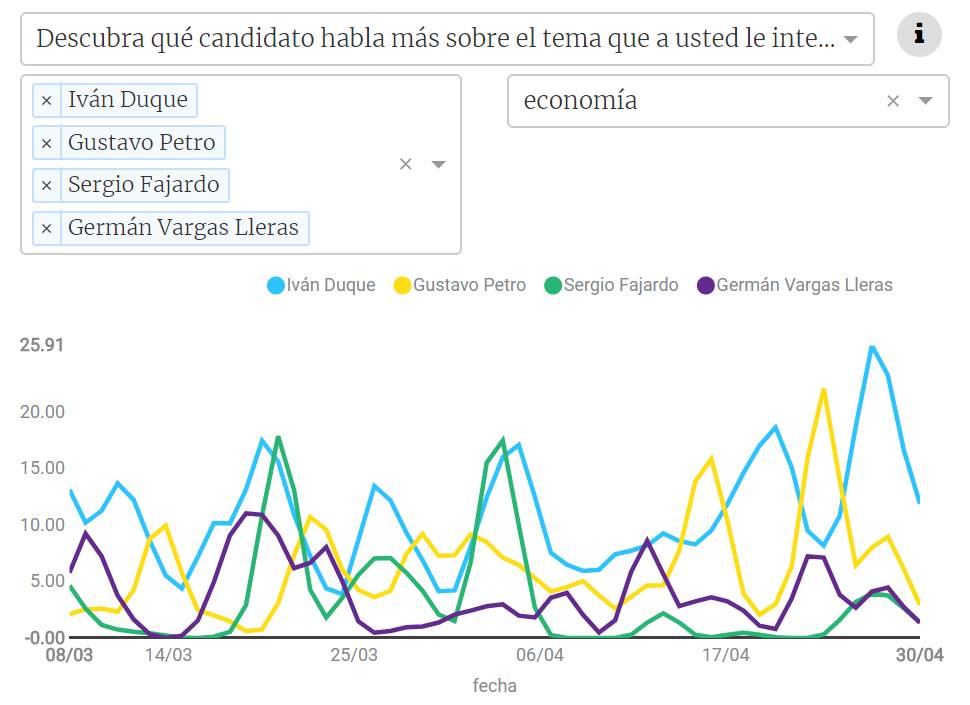Toggle Germán Vargas Lleras legend entry
Screen dimensions: 970x705
[804, 285]
